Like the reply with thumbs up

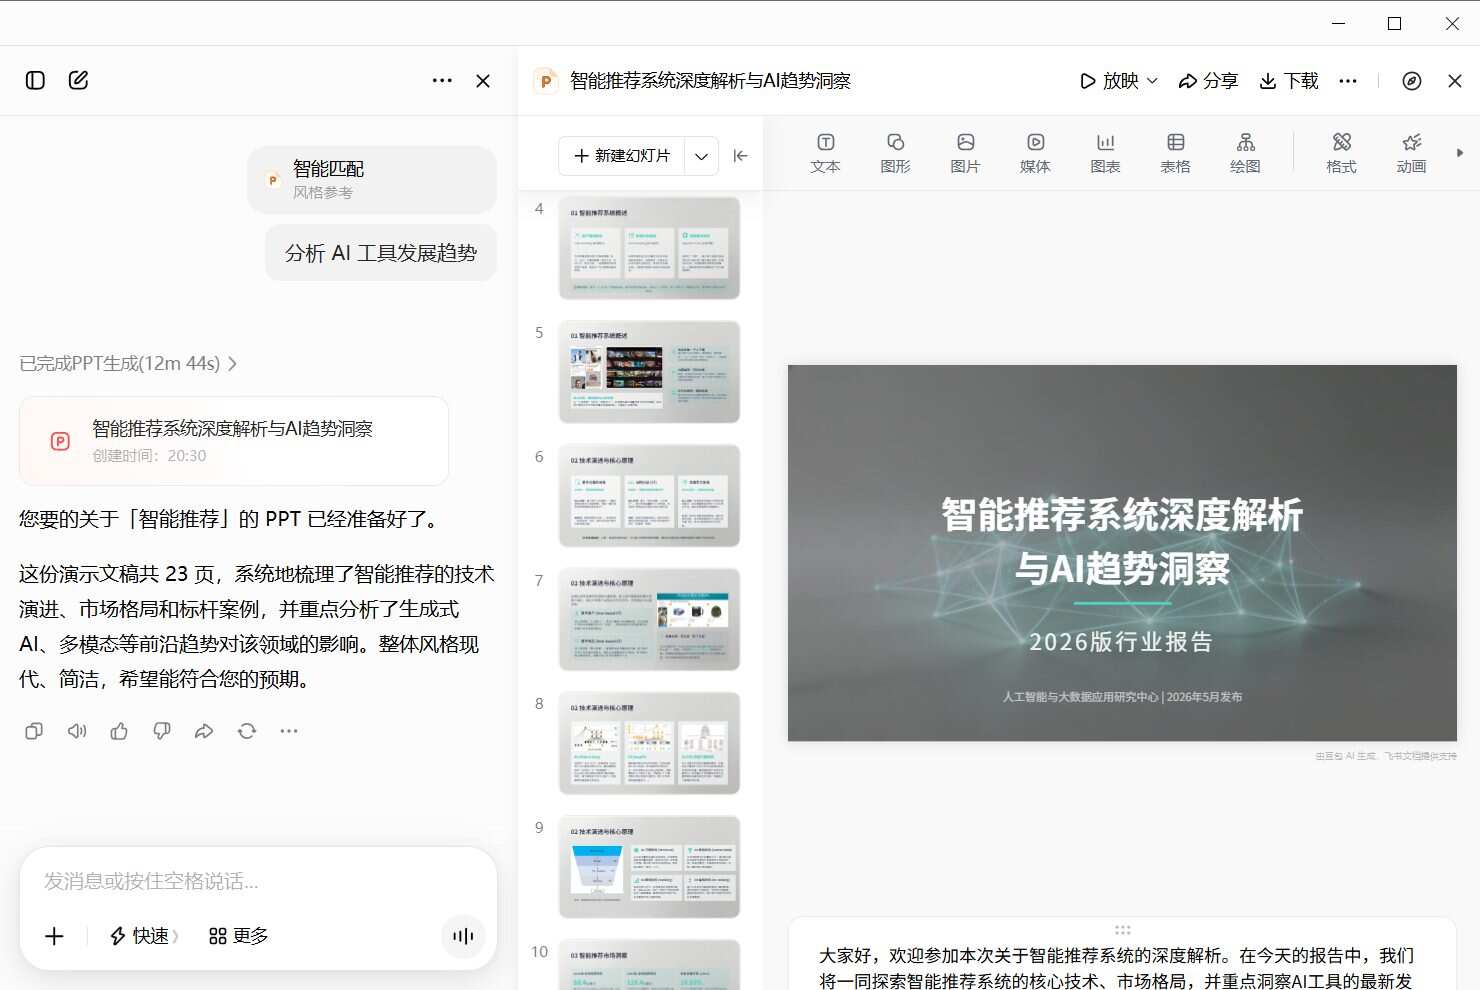click(119, 731)
